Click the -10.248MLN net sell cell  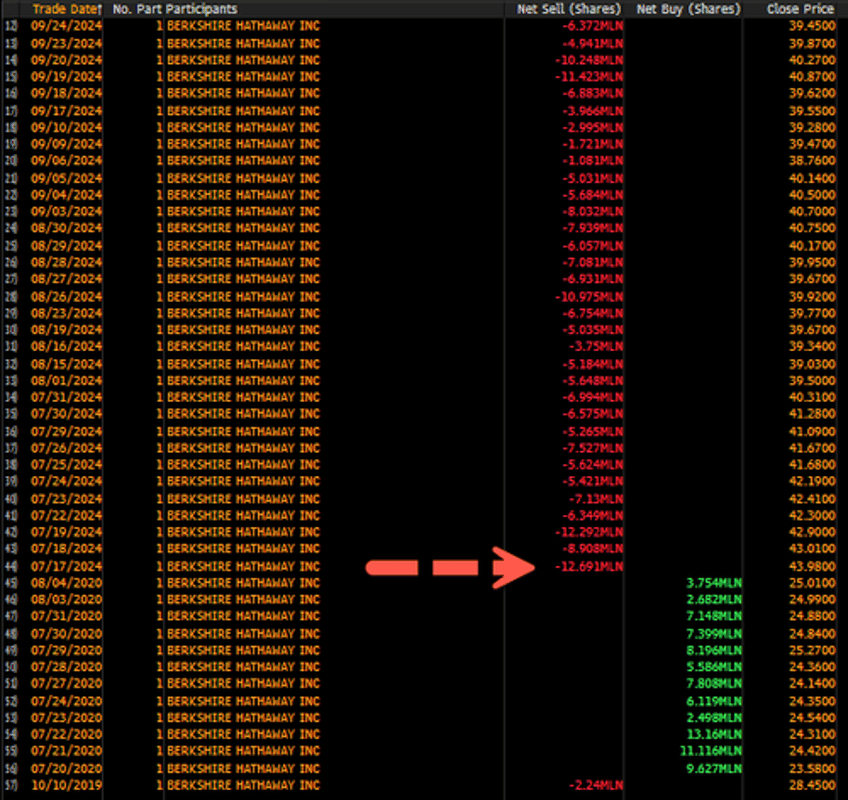point(589,60)
